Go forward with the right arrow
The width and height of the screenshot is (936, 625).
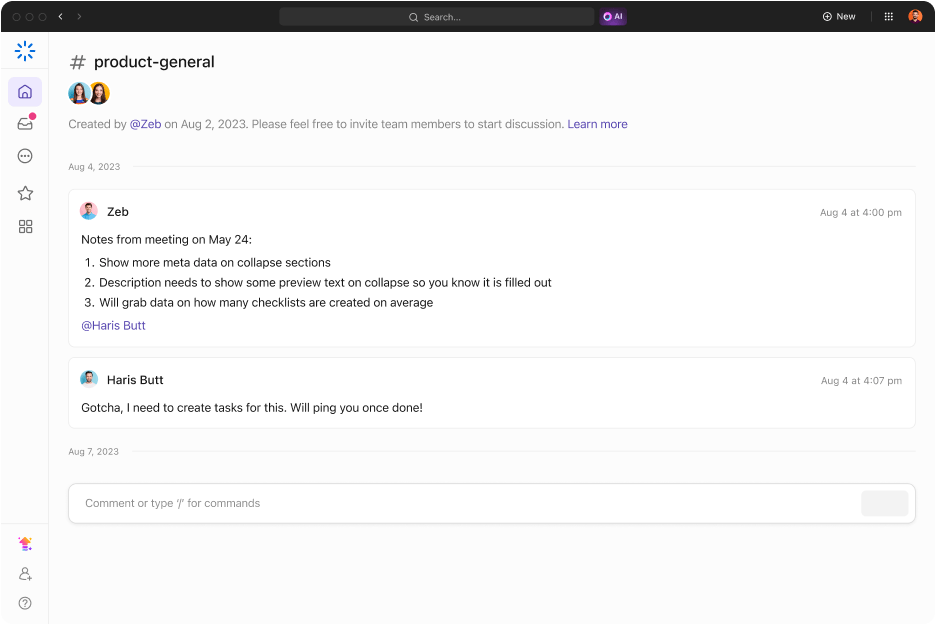pyautogui.click(x=80, y=17)
